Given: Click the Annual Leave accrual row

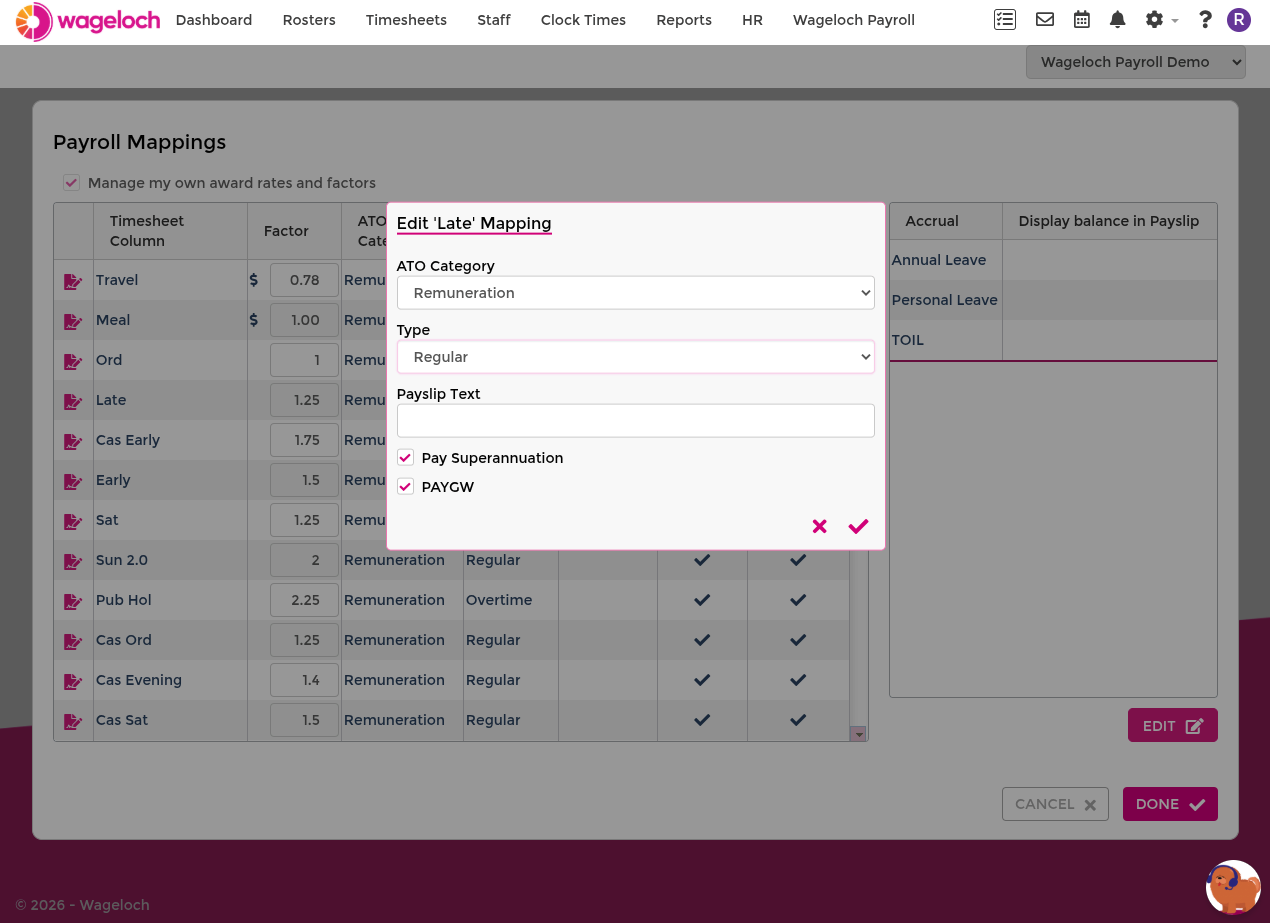Looking at the screenshot, I should click(1053, 260).
